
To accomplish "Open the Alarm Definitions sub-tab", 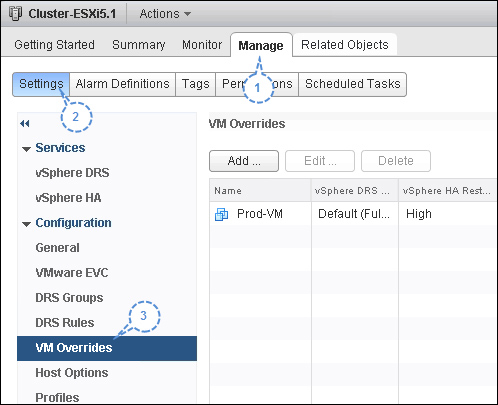I will 122,84.
